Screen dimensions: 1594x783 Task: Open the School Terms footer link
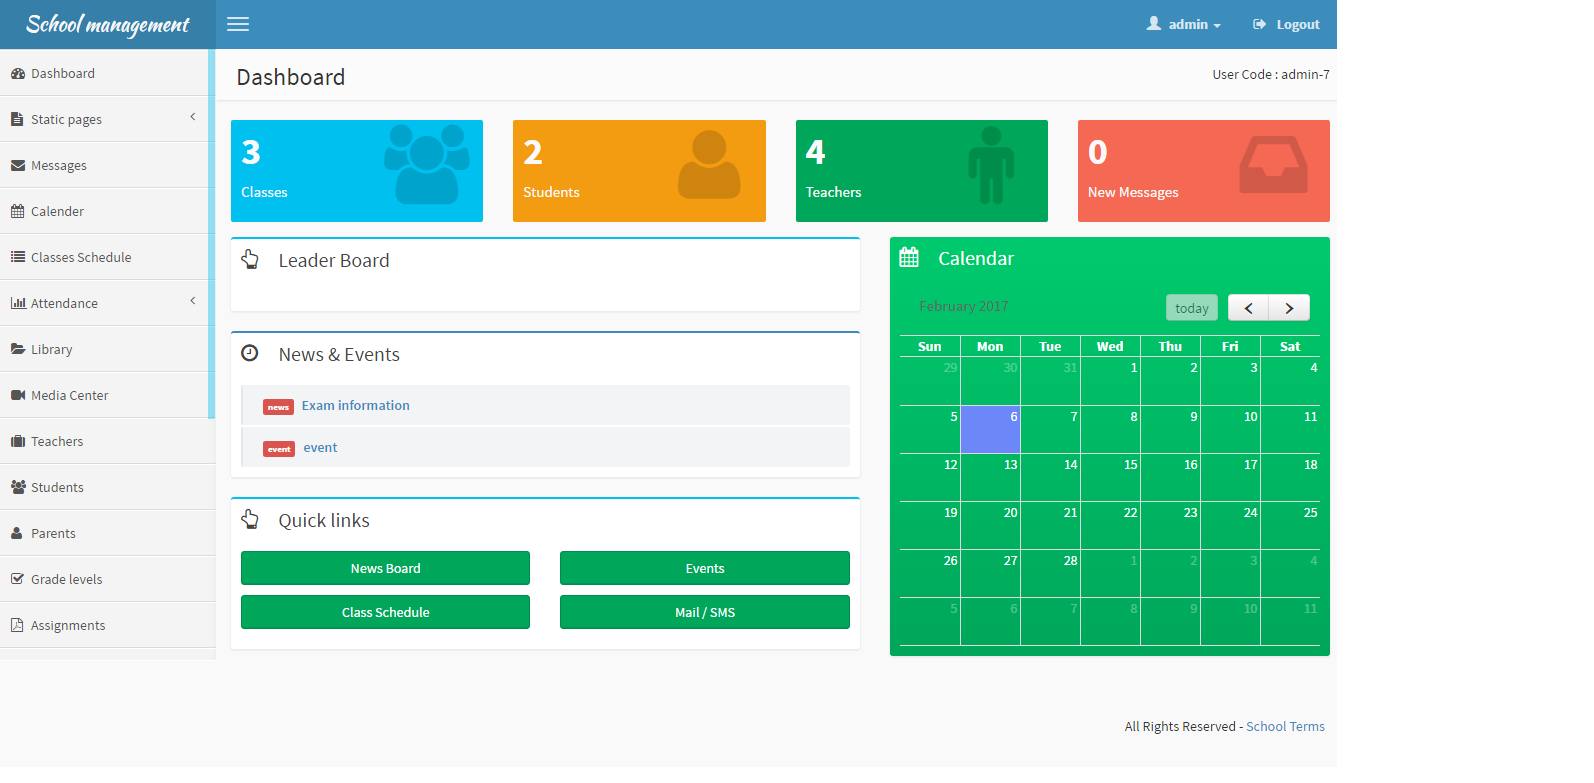1285,726
